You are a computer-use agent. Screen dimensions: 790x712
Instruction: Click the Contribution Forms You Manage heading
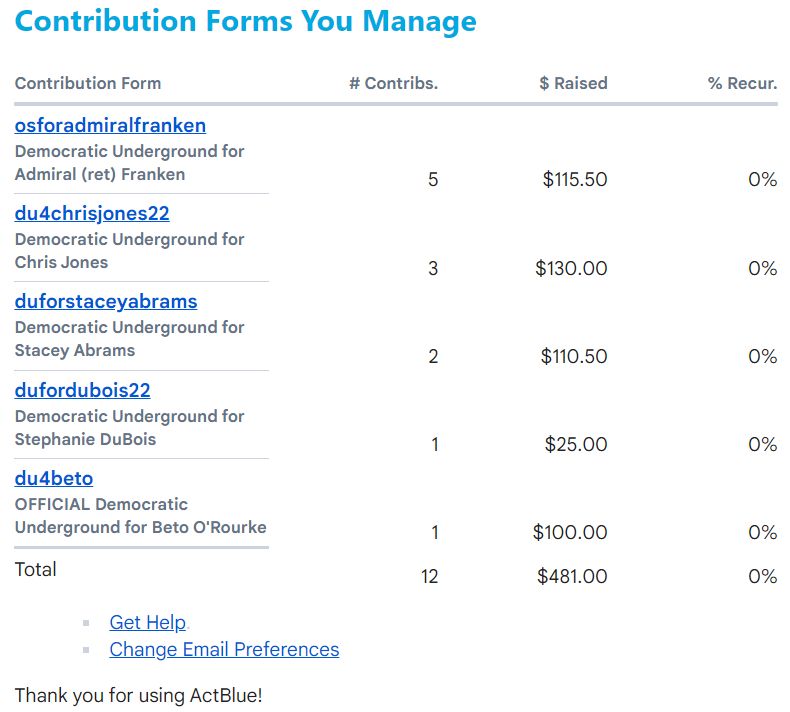tap(246, 21)
